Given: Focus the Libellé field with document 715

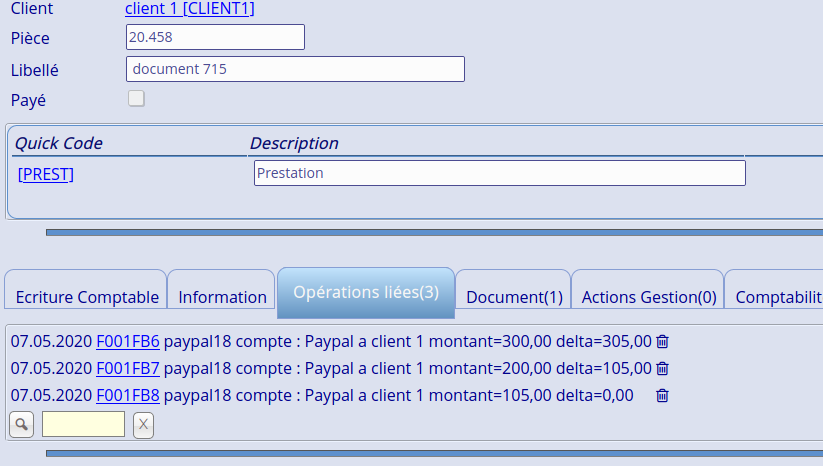Looking at the screenshot, I should tap(295, 69).
